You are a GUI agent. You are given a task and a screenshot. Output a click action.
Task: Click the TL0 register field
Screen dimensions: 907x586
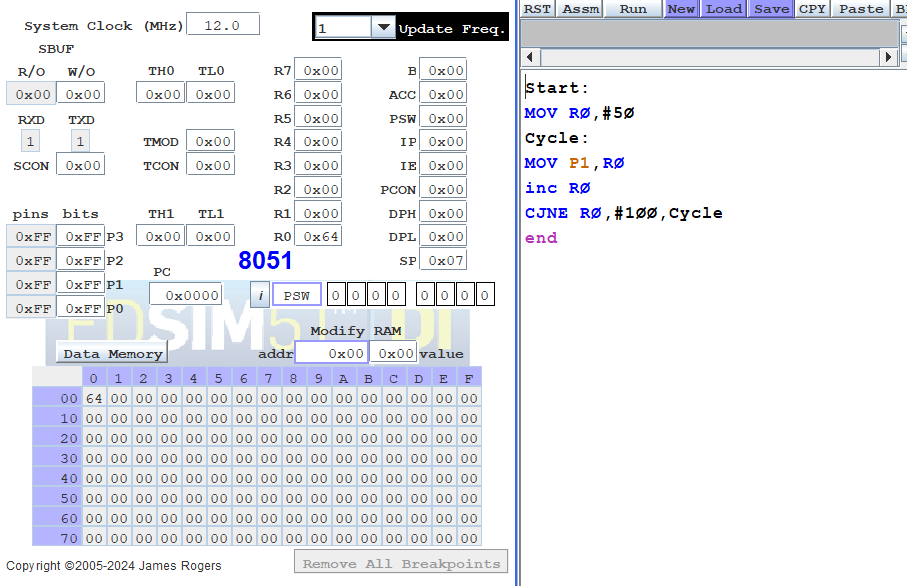[x=211, y=94]
